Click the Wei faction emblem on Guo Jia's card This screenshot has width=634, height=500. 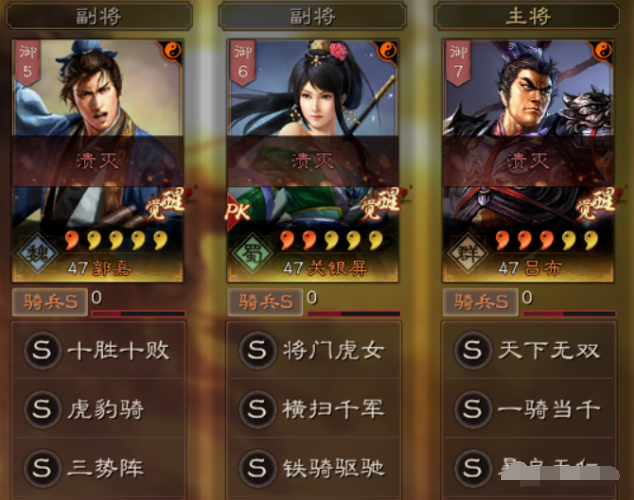(x=37, y=253)
